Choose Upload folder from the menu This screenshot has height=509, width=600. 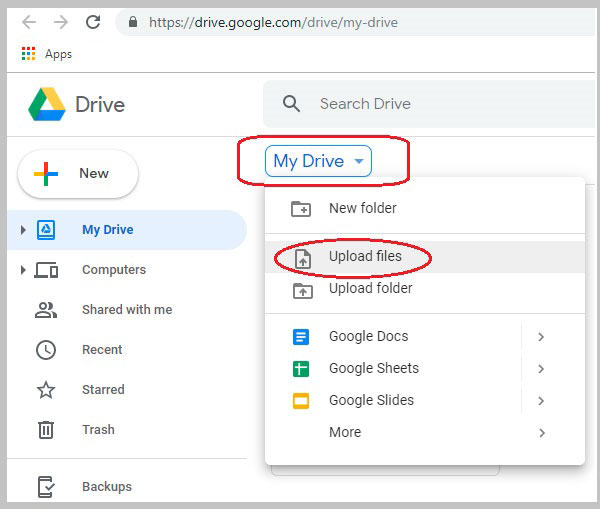[x=425, y=289]
